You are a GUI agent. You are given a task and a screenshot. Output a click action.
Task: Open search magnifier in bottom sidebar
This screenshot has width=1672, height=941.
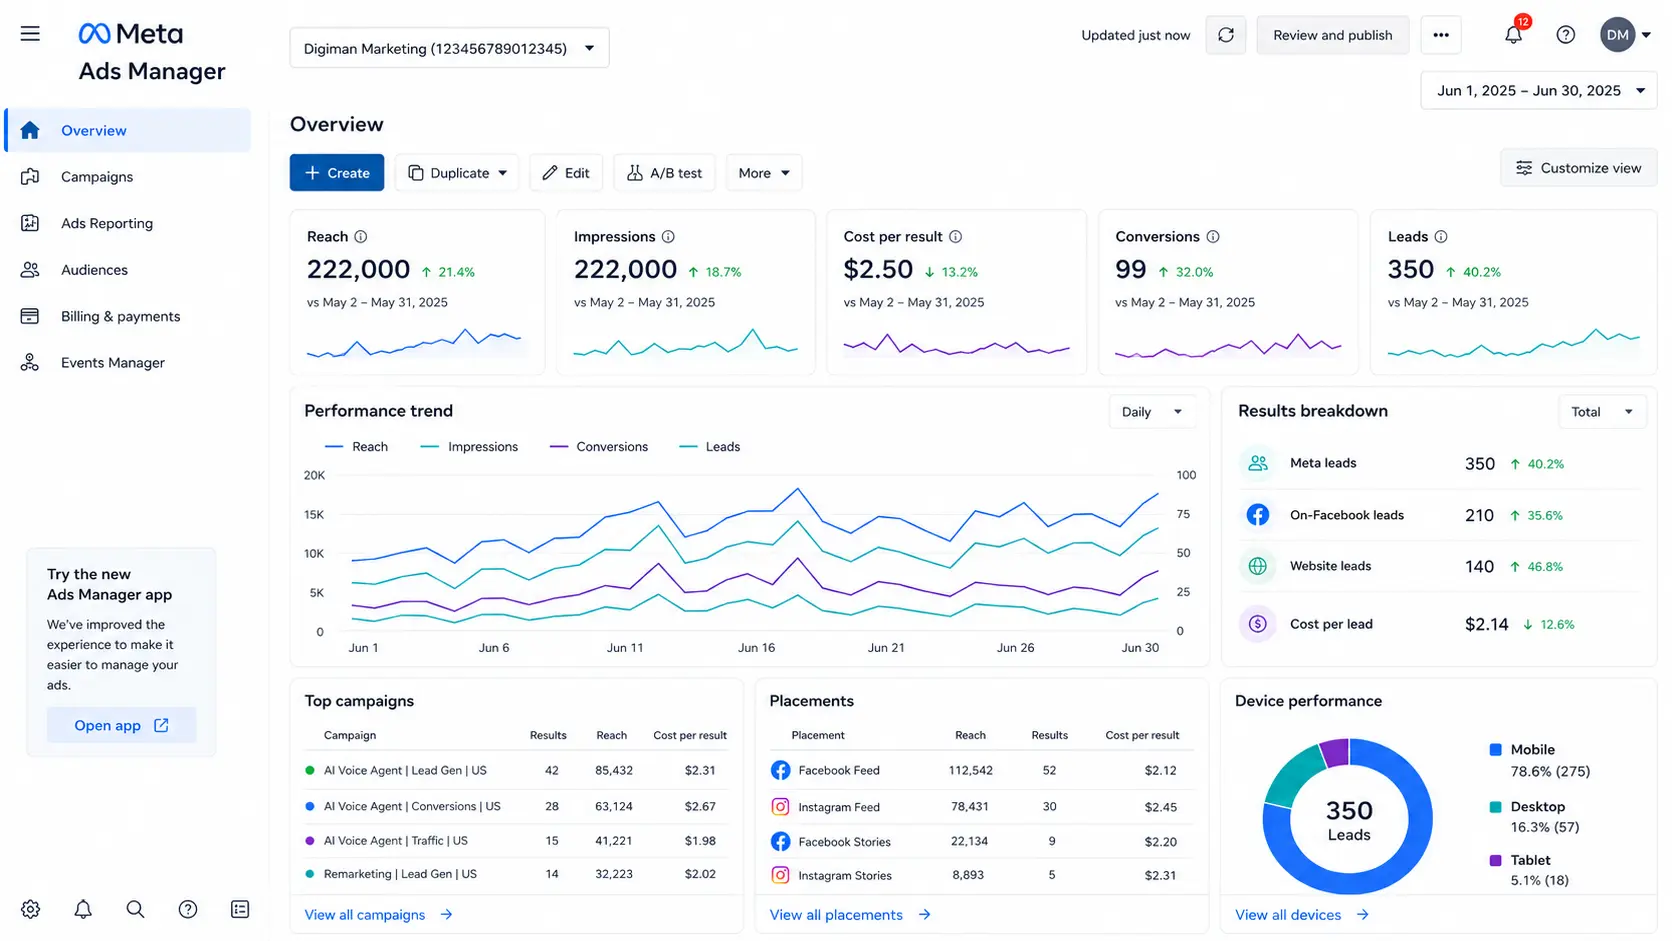click(x=135, y=909)
